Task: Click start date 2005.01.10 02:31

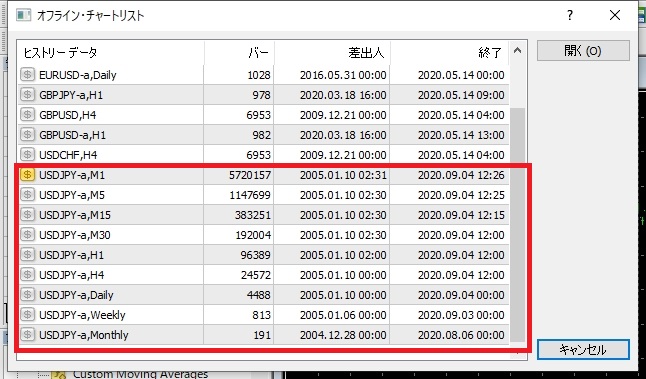Action: 343,175
